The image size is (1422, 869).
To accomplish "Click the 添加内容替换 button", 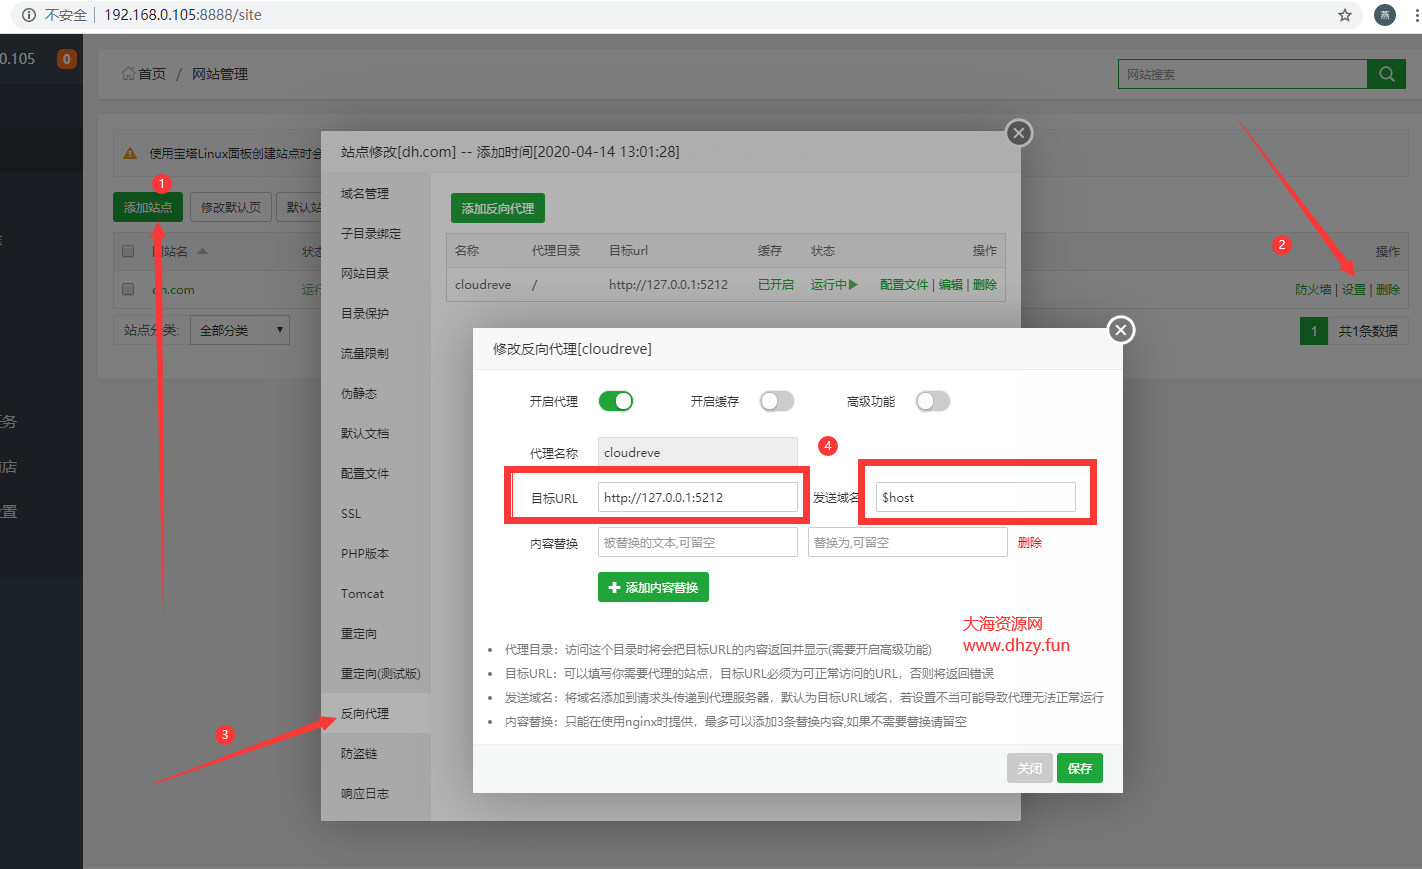I will [653, 587].
